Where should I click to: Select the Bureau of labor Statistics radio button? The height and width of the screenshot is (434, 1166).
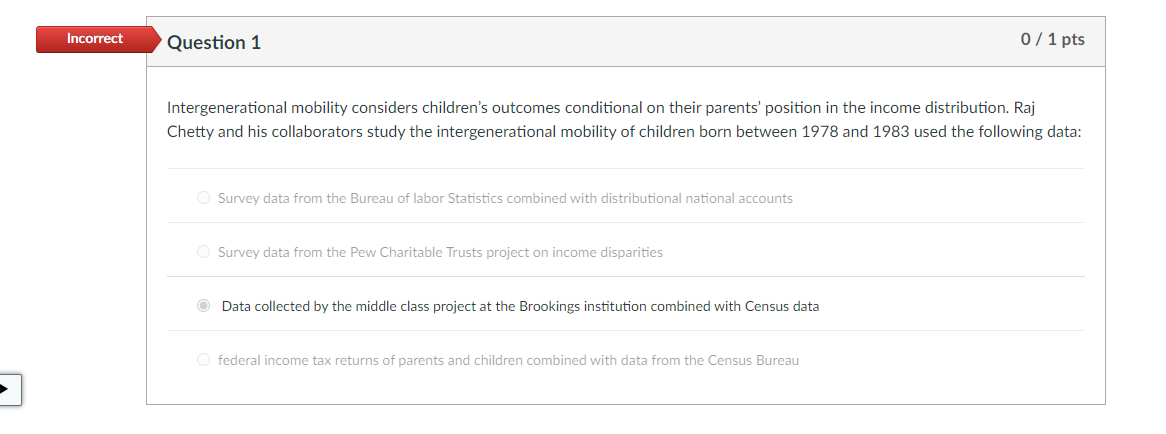(203, 198)
